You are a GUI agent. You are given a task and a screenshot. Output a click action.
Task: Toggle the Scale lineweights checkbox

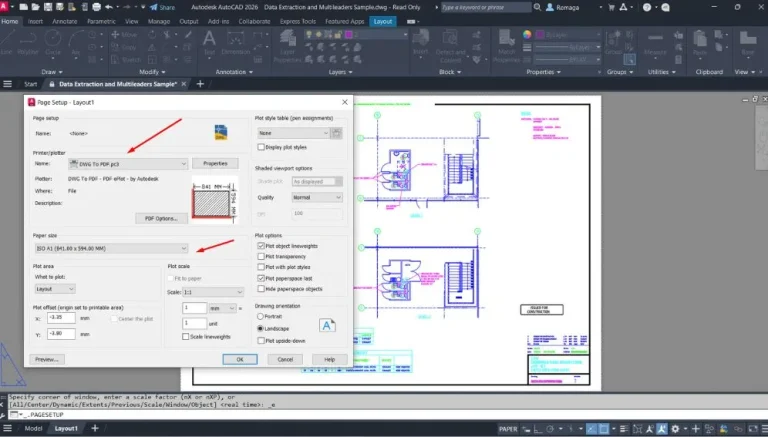[186, 337]
